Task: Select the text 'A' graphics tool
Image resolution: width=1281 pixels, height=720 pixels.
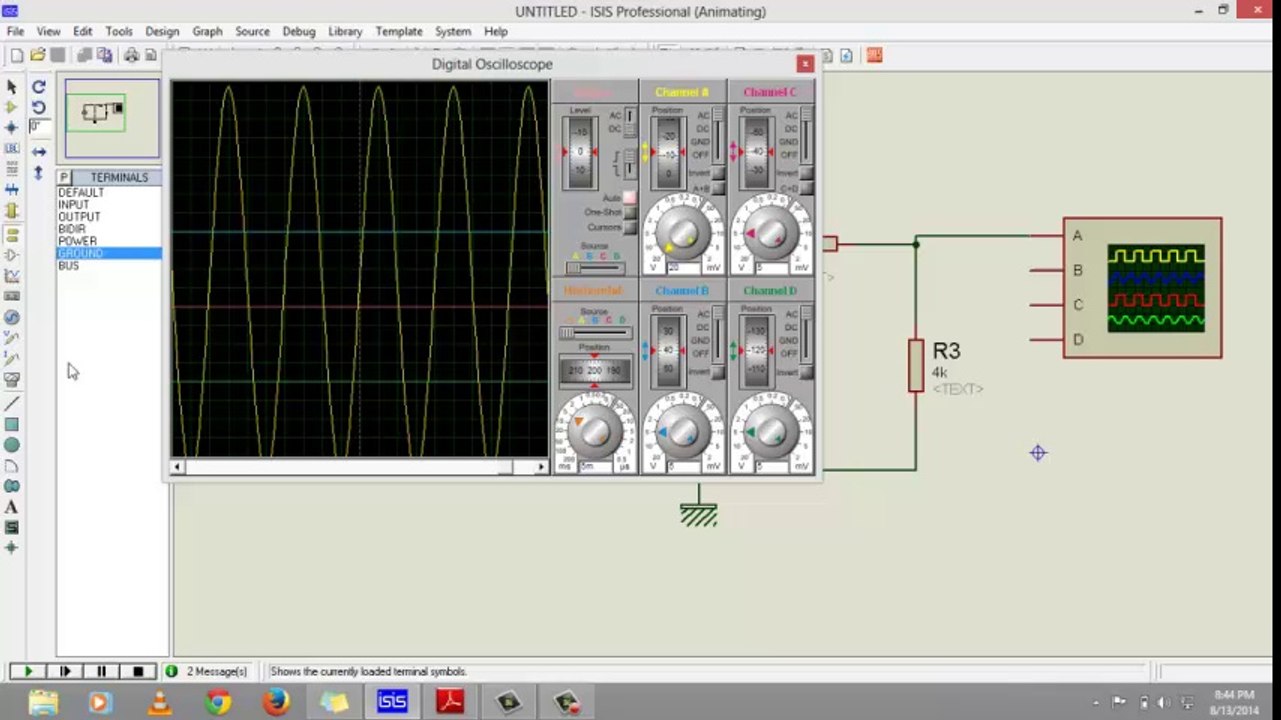Action: pos(12,507)
